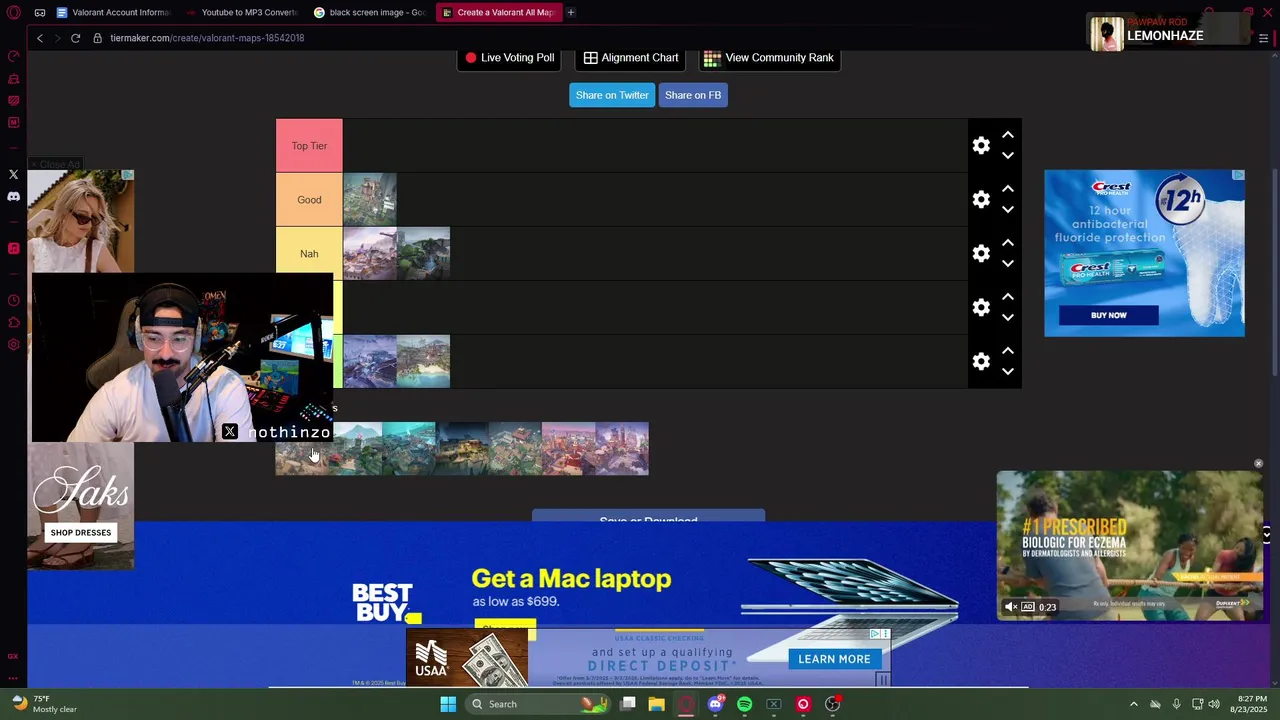
Task: Select the Top Tier label cell
Action: 309,146
